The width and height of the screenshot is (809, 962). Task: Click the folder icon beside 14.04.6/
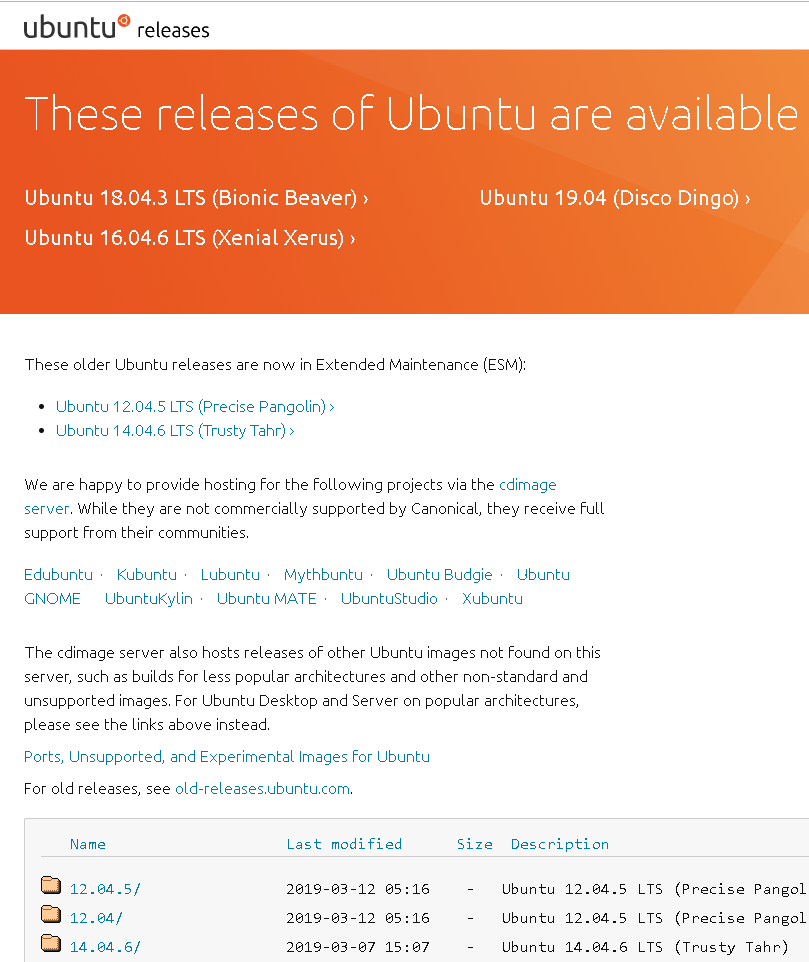pos(51,943)
